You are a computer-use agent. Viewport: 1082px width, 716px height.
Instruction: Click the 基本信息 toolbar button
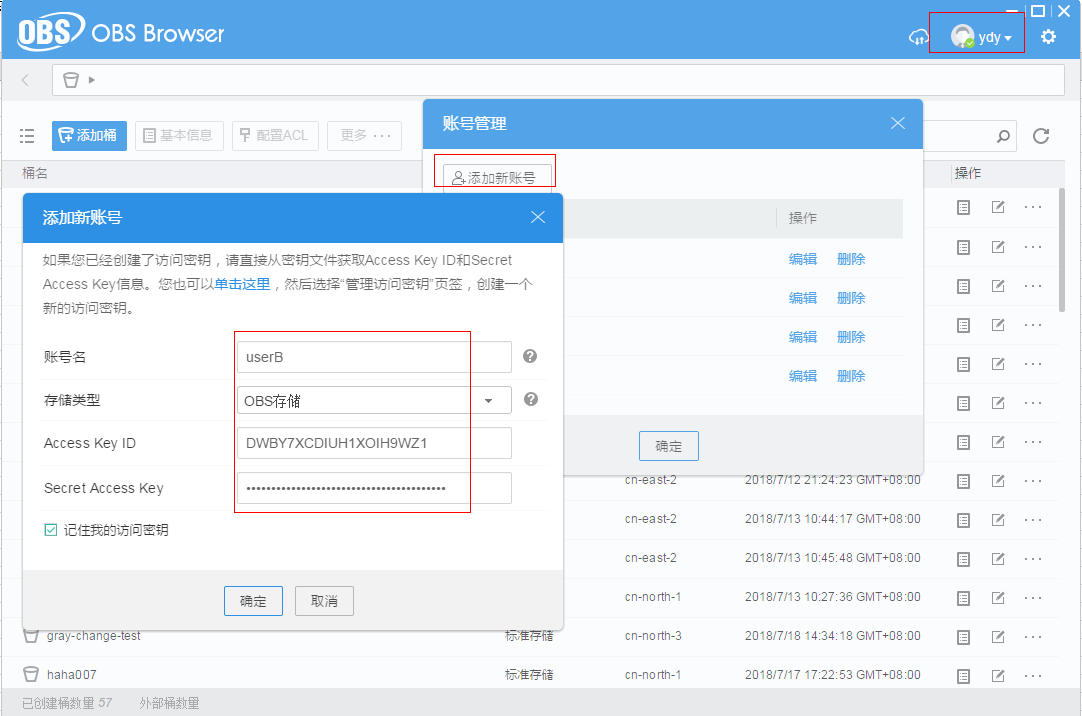(179, 135)
